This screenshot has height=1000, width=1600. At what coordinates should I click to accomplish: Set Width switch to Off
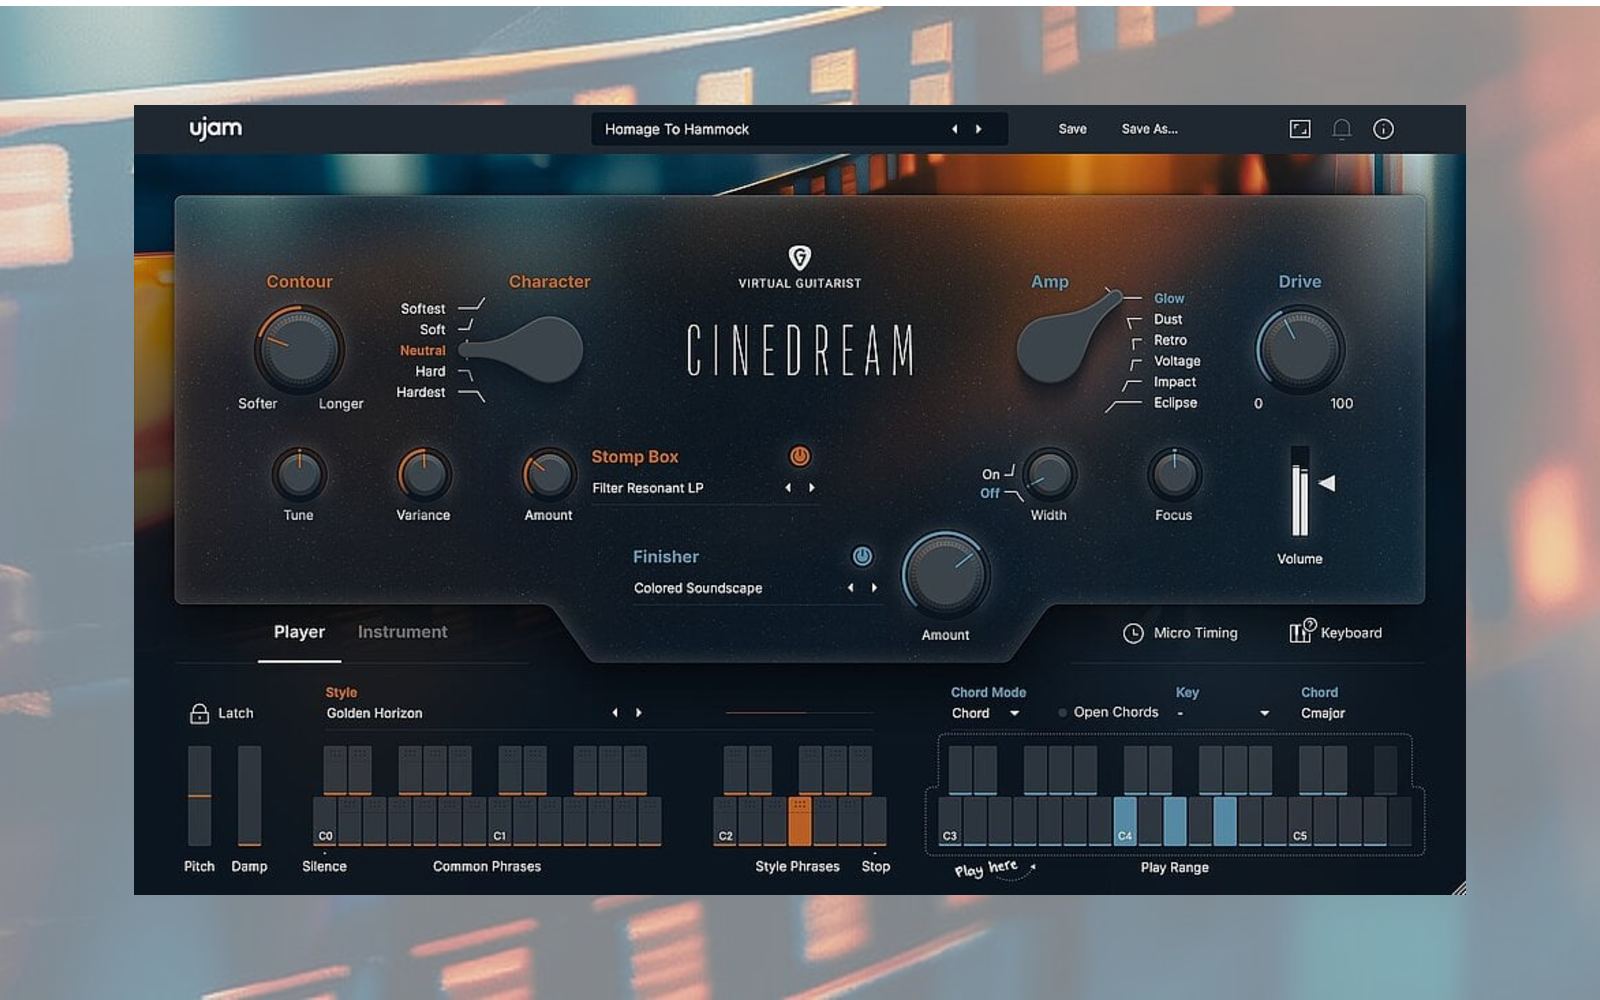[990, 493]
